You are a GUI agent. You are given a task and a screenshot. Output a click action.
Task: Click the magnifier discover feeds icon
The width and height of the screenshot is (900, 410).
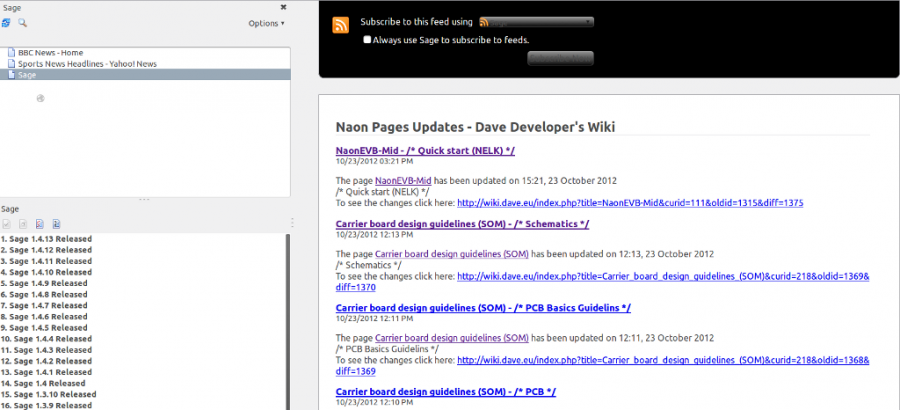(23, 22)
